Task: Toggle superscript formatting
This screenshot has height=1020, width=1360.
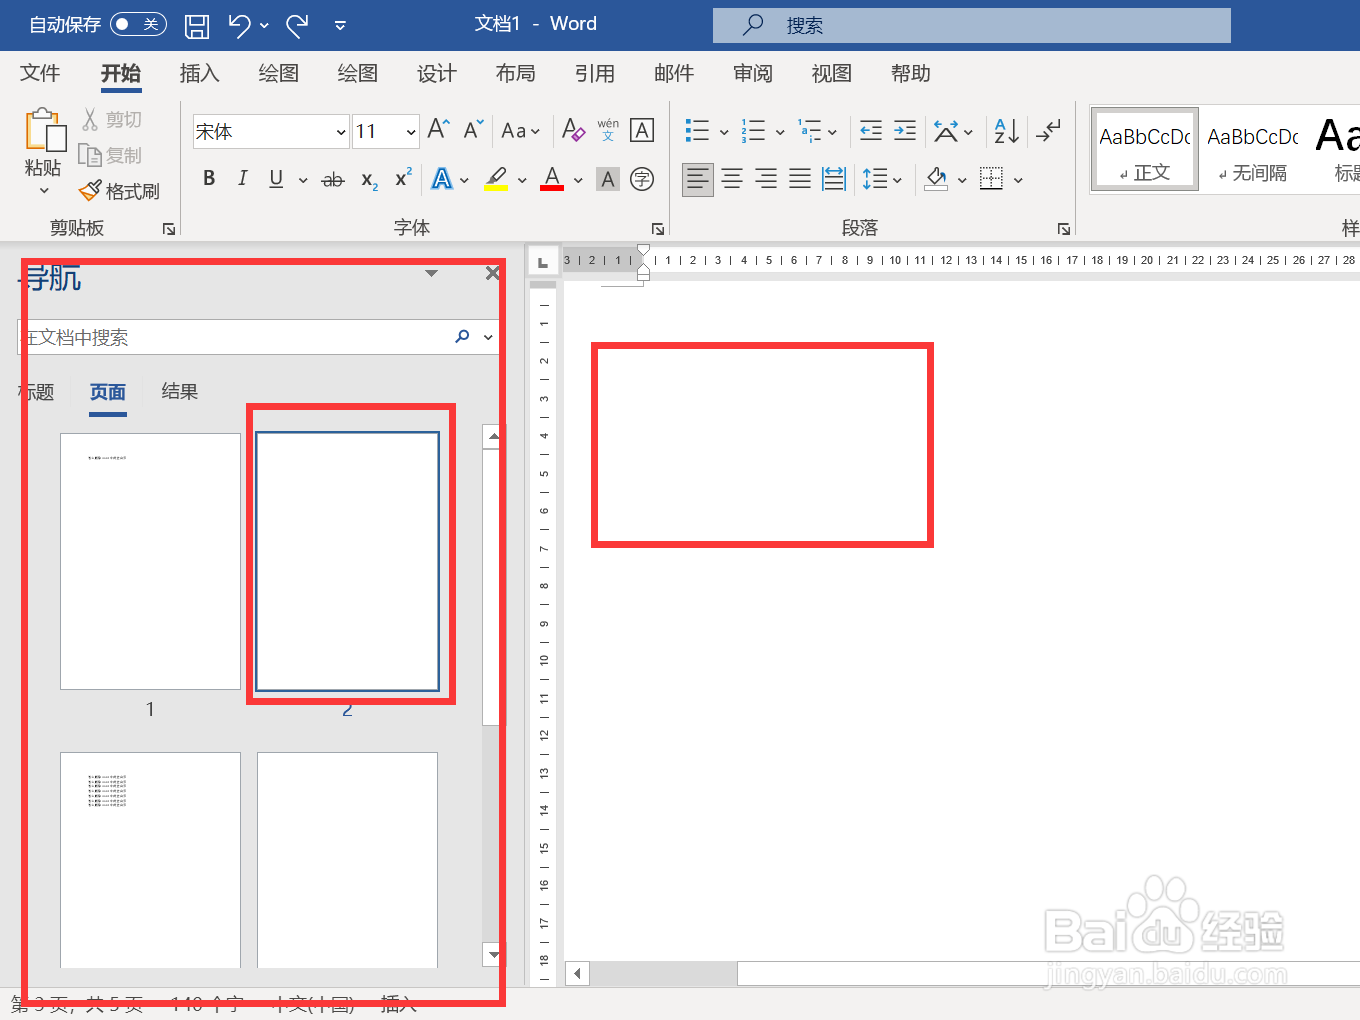Action: click(x=403, y=178)
